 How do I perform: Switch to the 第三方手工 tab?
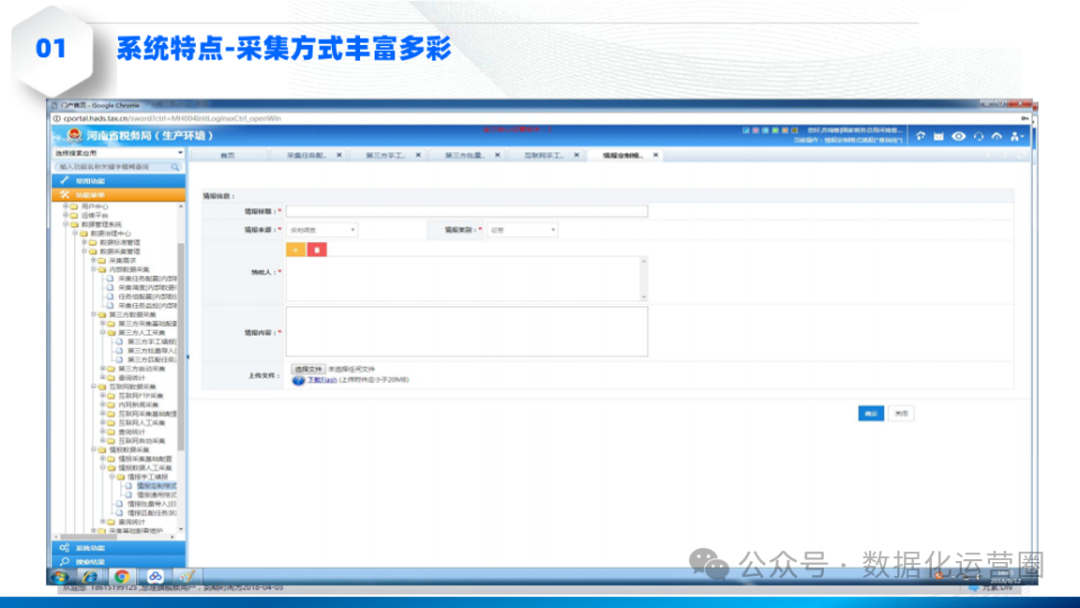point(386,156)
